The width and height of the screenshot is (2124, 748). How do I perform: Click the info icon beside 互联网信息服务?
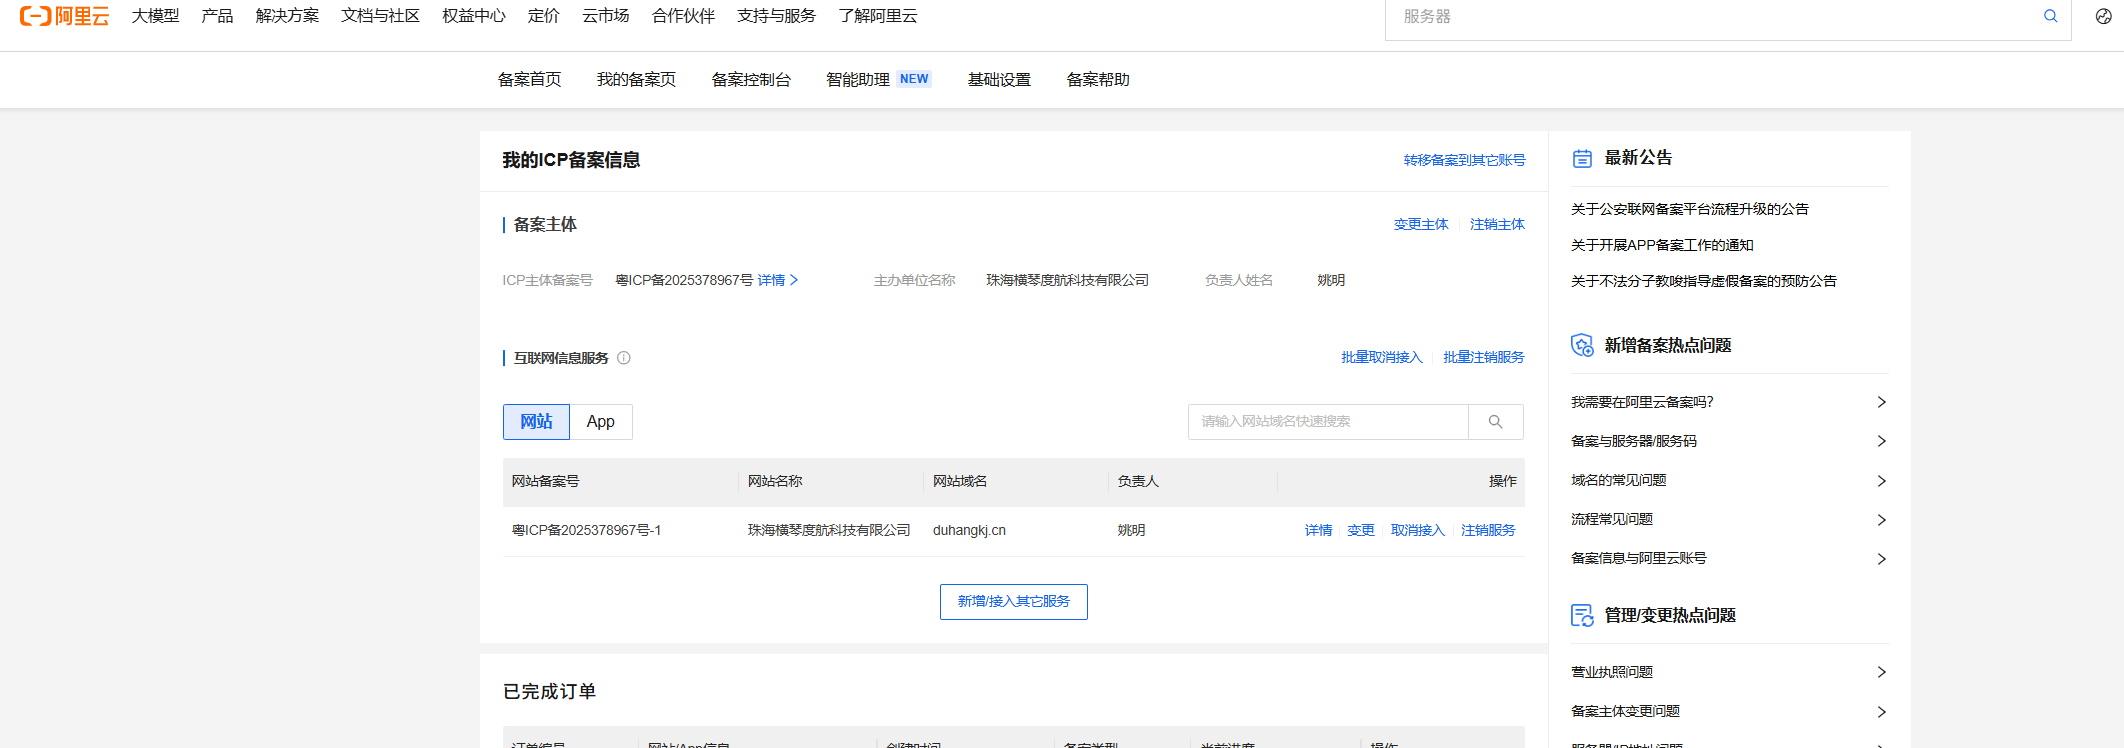(624, 358)
